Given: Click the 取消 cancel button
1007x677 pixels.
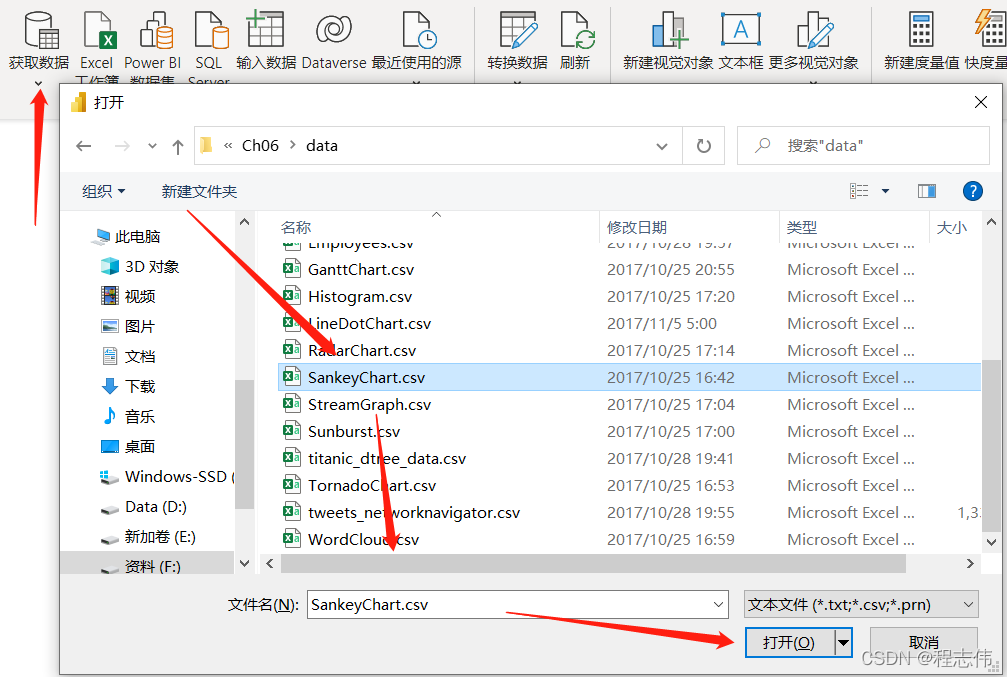Looking at the screenshot, I should [924, 642].
